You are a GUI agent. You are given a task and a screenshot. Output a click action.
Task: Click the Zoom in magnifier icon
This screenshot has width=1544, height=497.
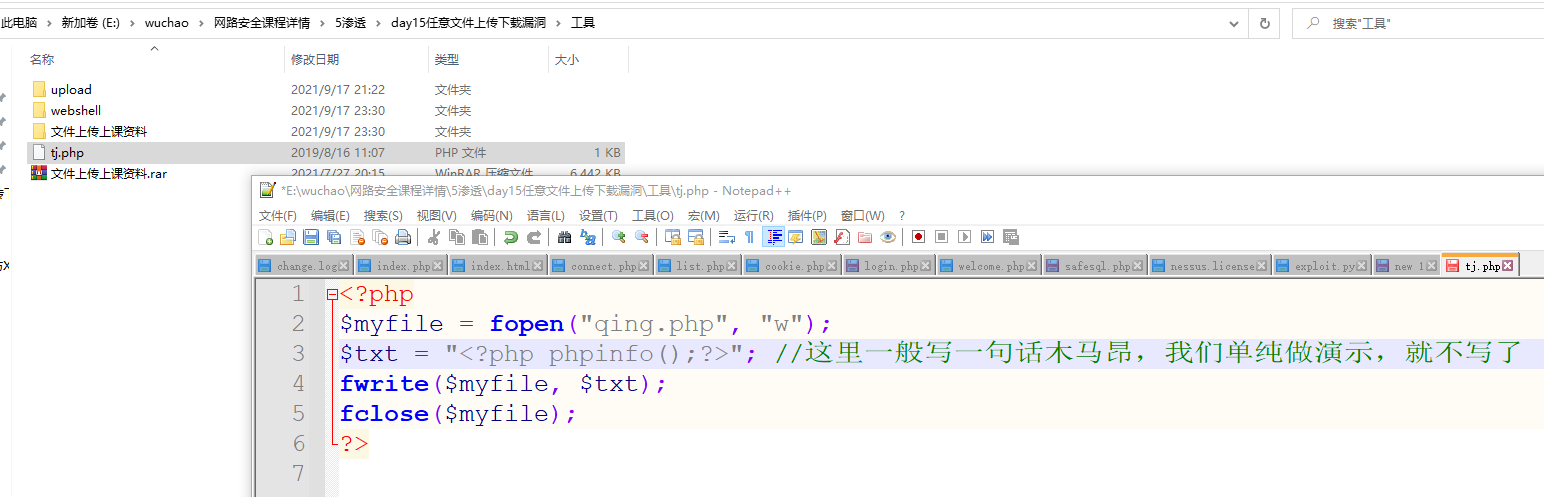click(x=619, y=237)
